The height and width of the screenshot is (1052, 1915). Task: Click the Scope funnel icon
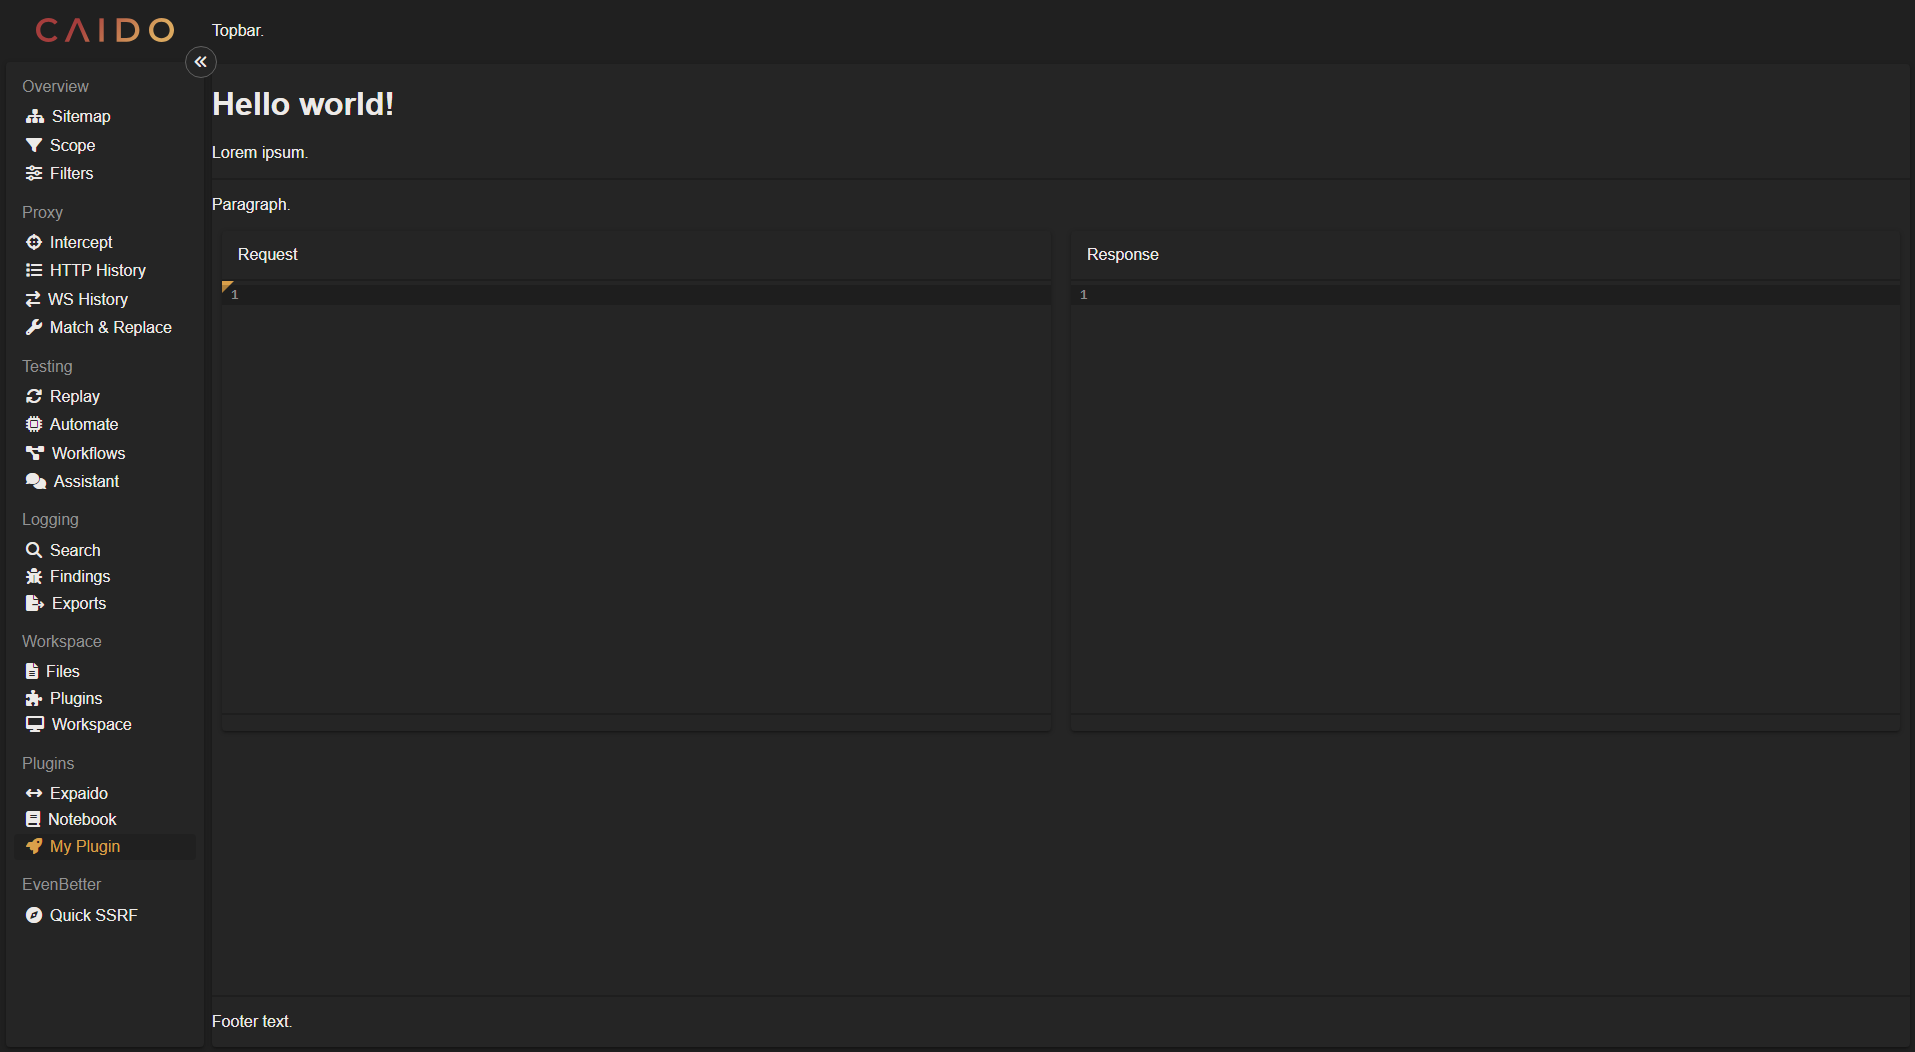click(x=34, y=146)
